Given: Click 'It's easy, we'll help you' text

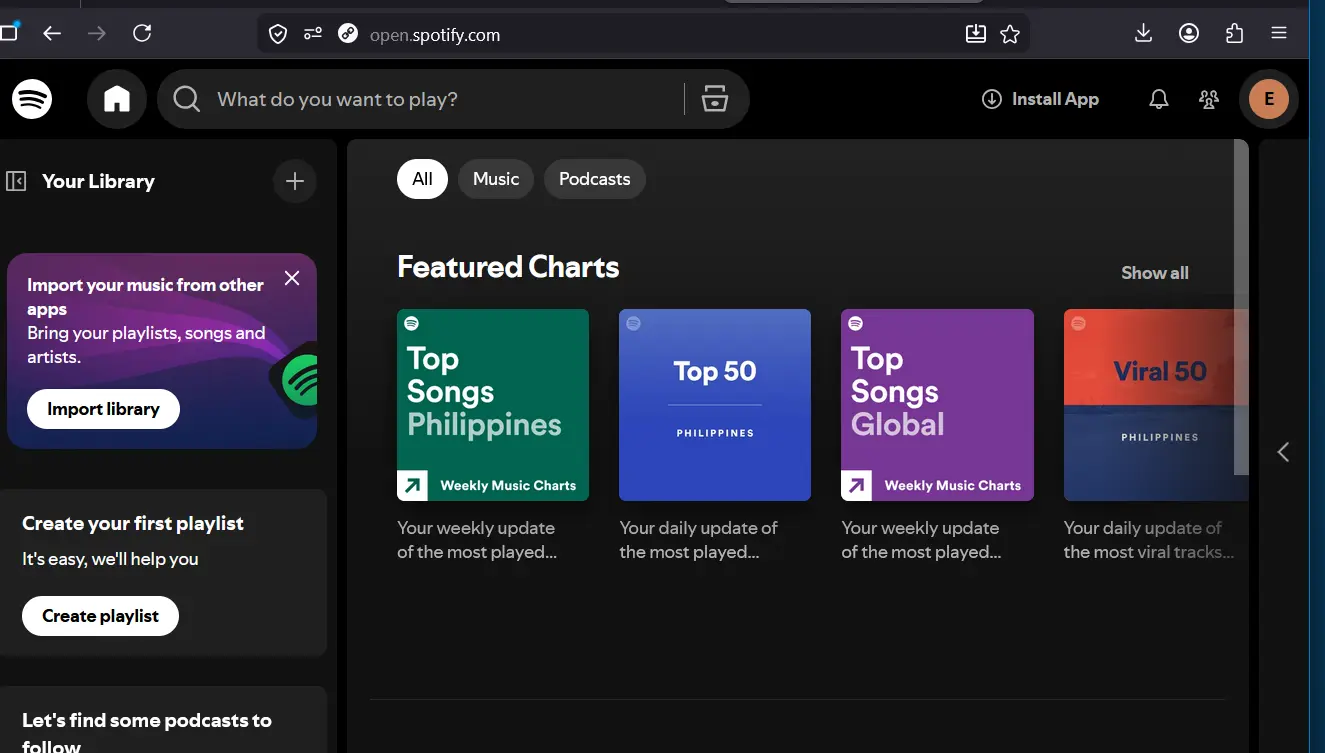Looking at the screenshot, I should [110, 559].
